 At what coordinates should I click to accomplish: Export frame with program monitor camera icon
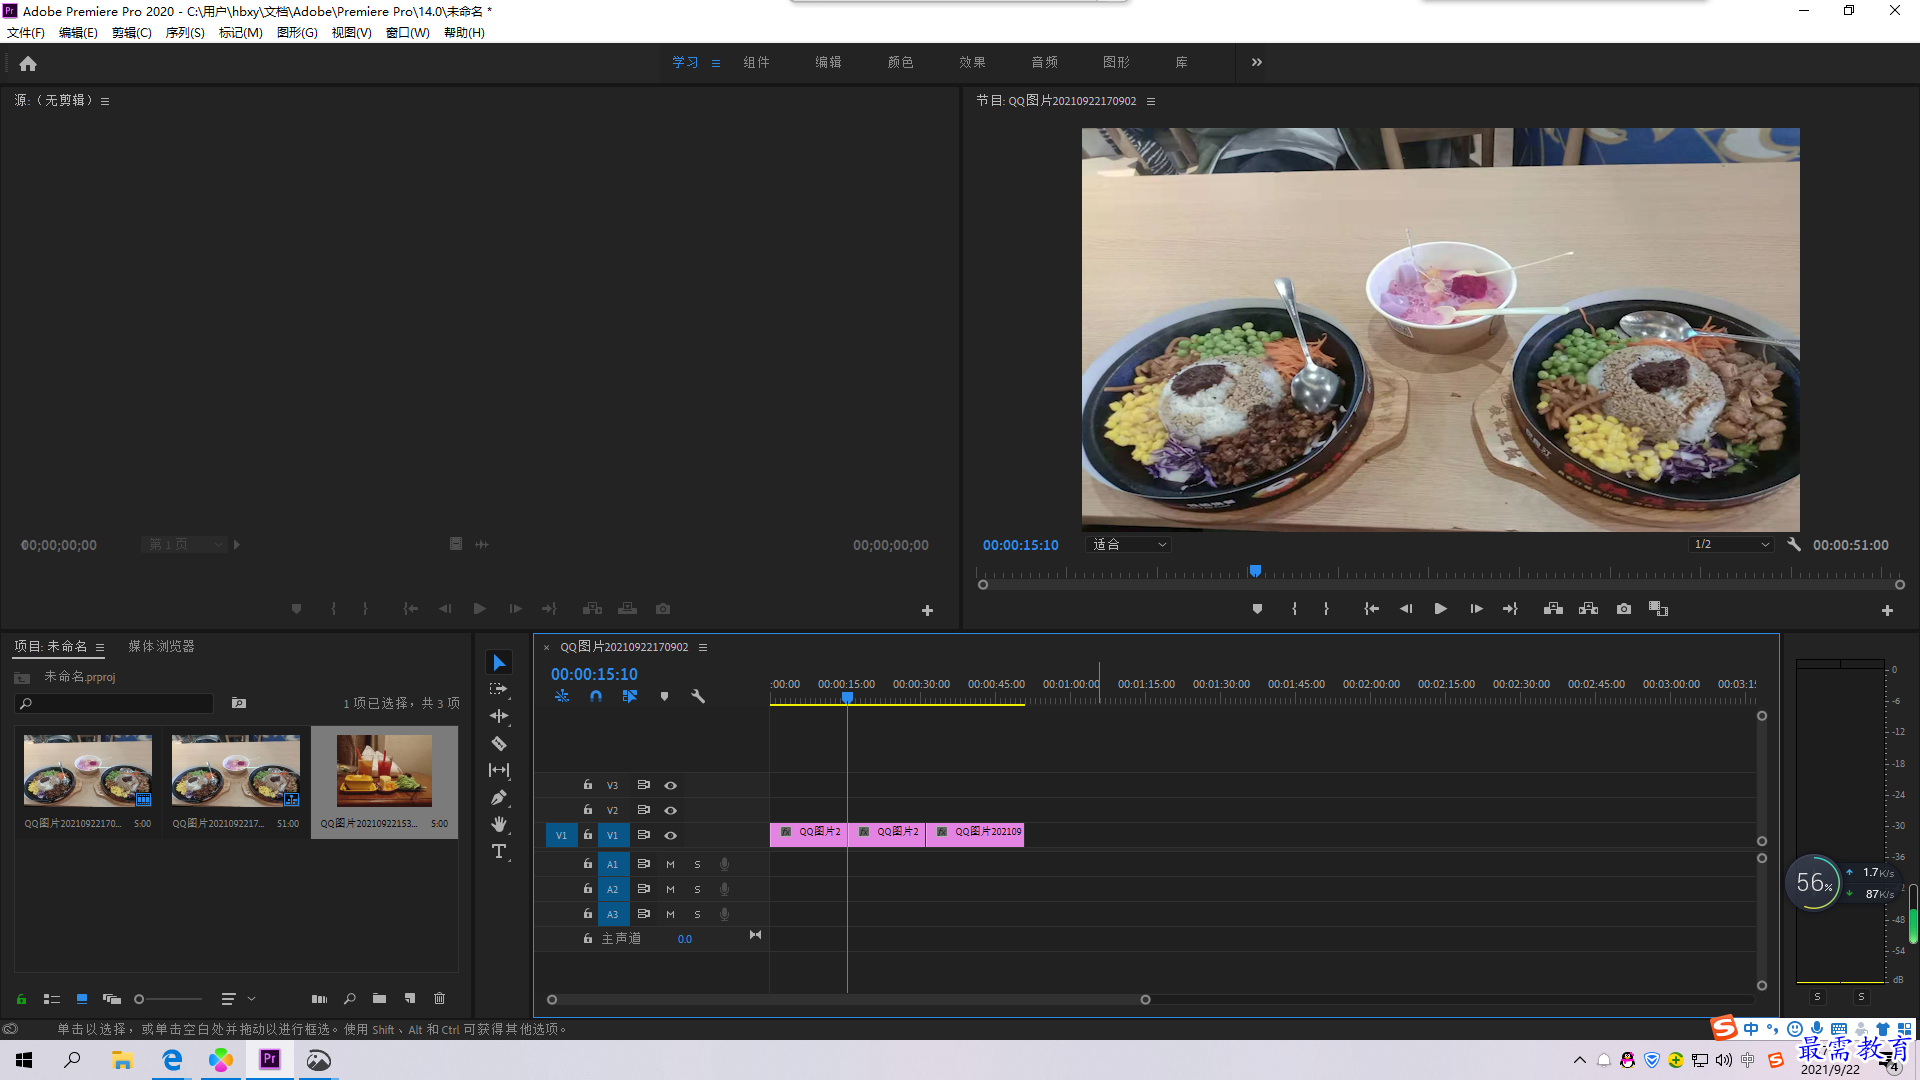pyautogui.click(x=1624, y=609)
